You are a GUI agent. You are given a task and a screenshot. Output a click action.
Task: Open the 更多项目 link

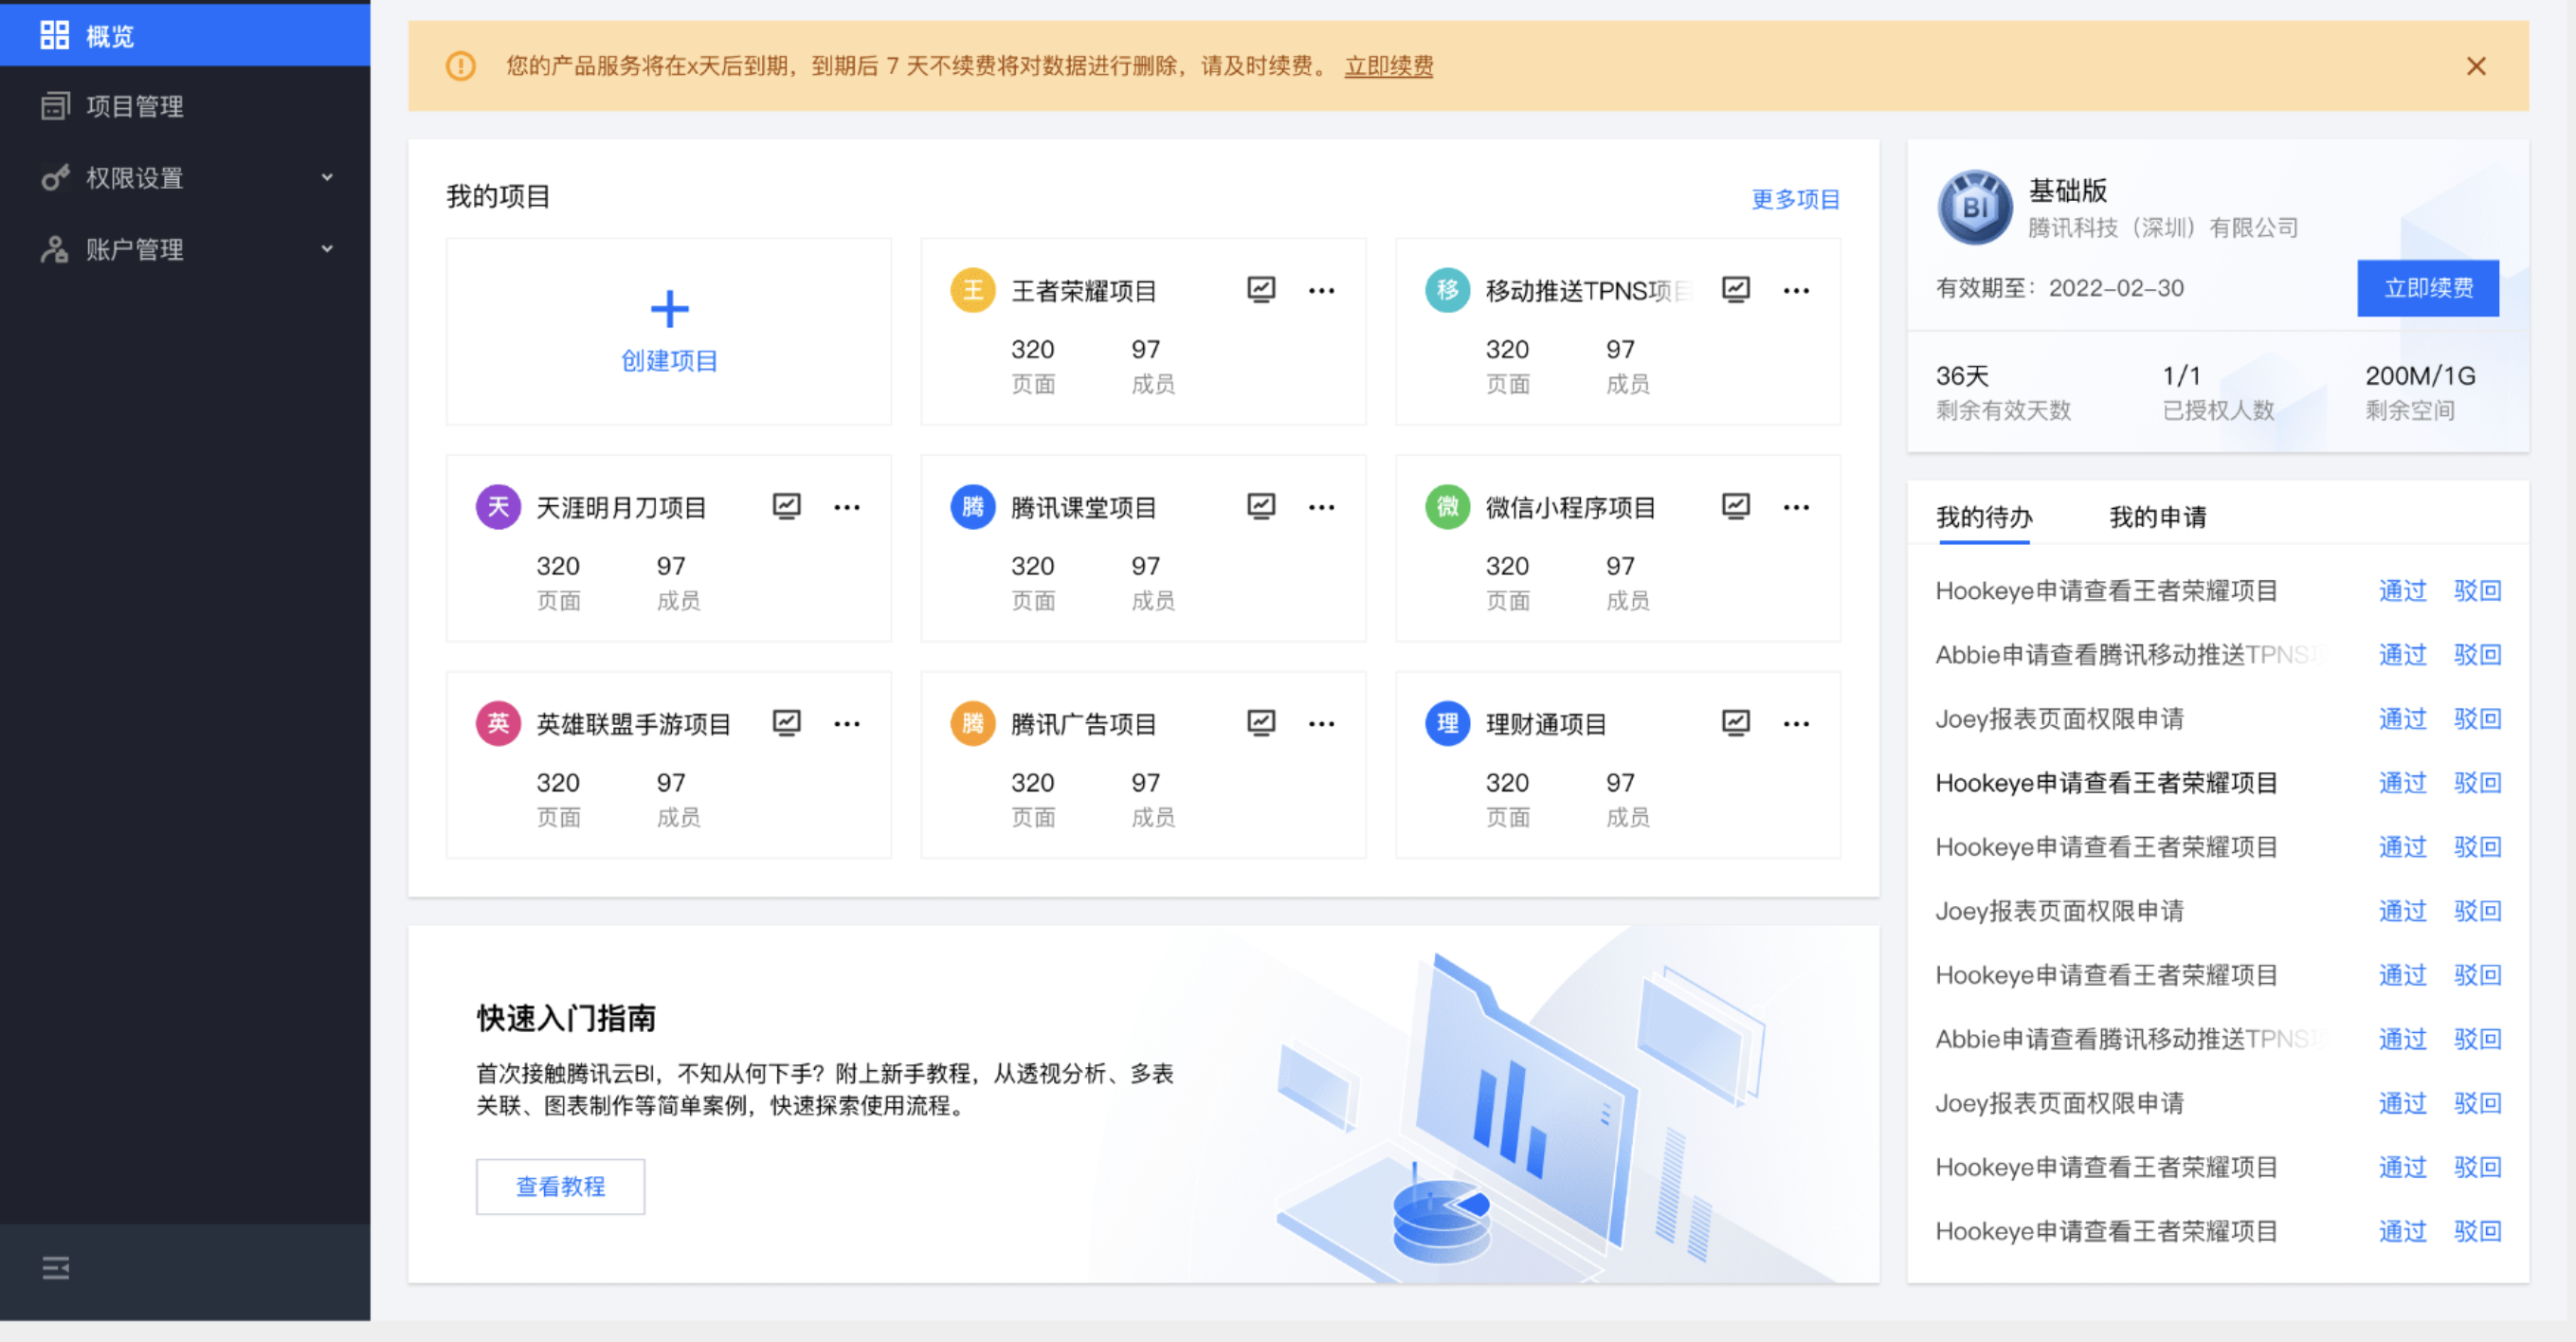[1794, 199]
